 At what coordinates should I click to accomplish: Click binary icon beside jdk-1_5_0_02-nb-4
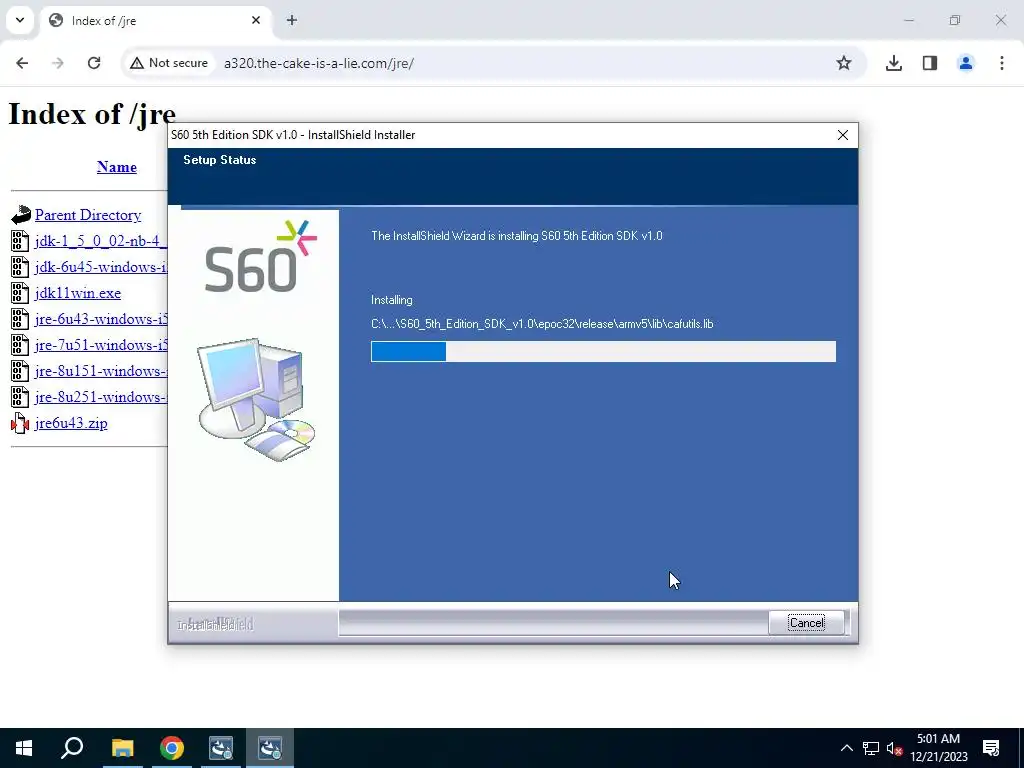tap(20, 241)
